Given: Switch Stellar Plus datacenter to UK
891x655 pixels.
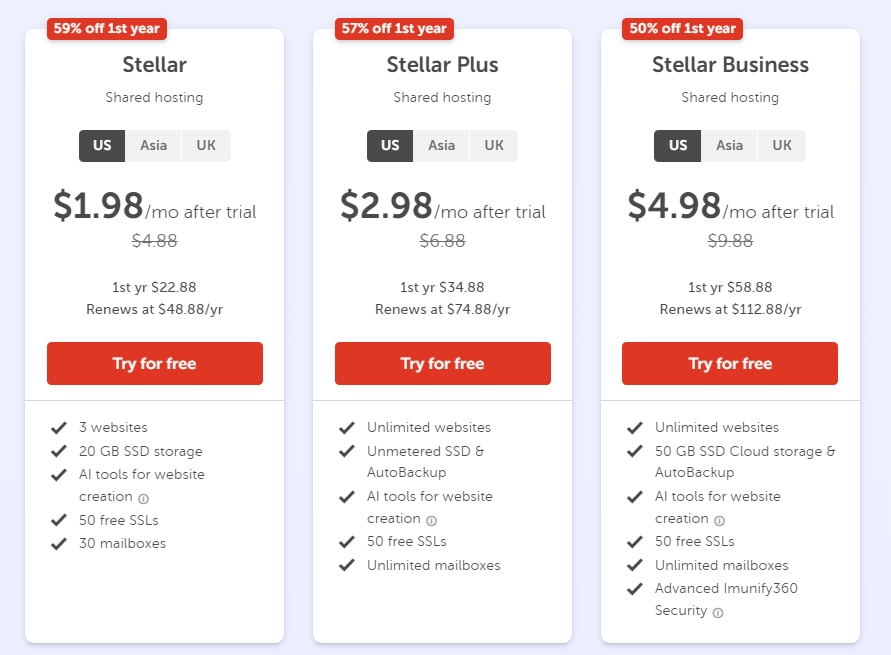Looking at the screenshot, I should tap(494, 145).
